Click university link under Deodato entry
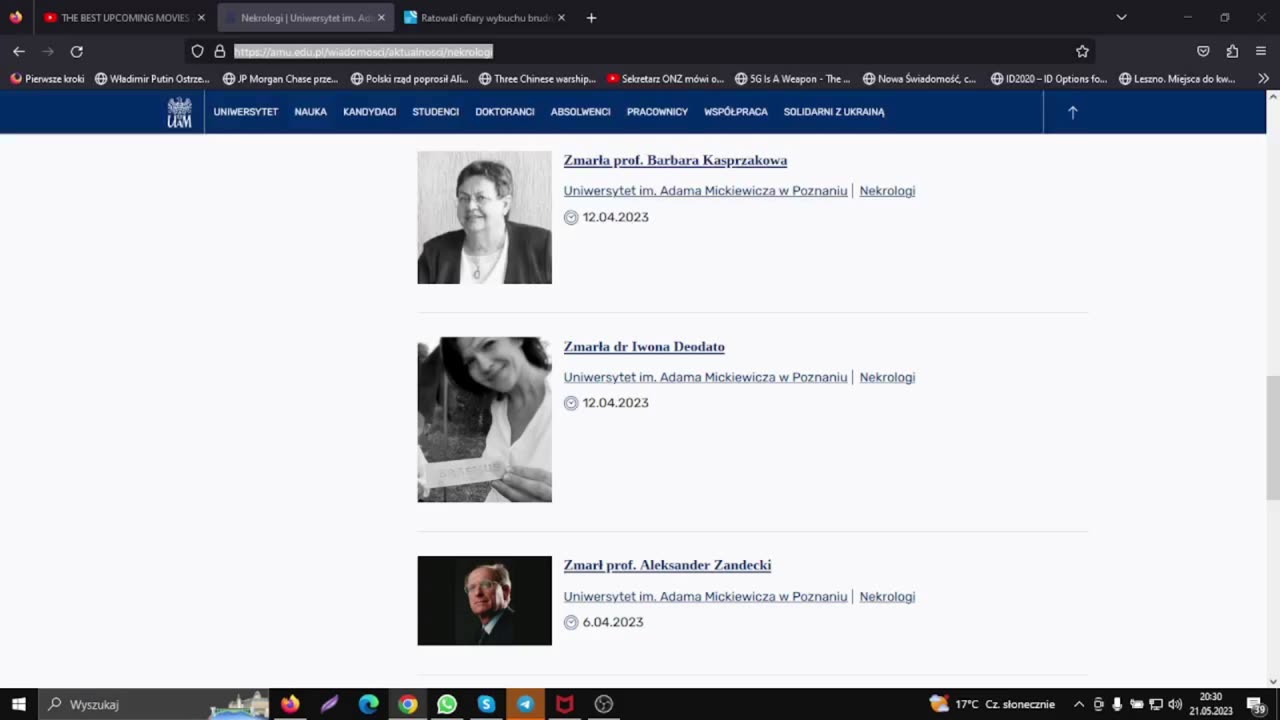The image size is (1280, 720). (705, 377)
